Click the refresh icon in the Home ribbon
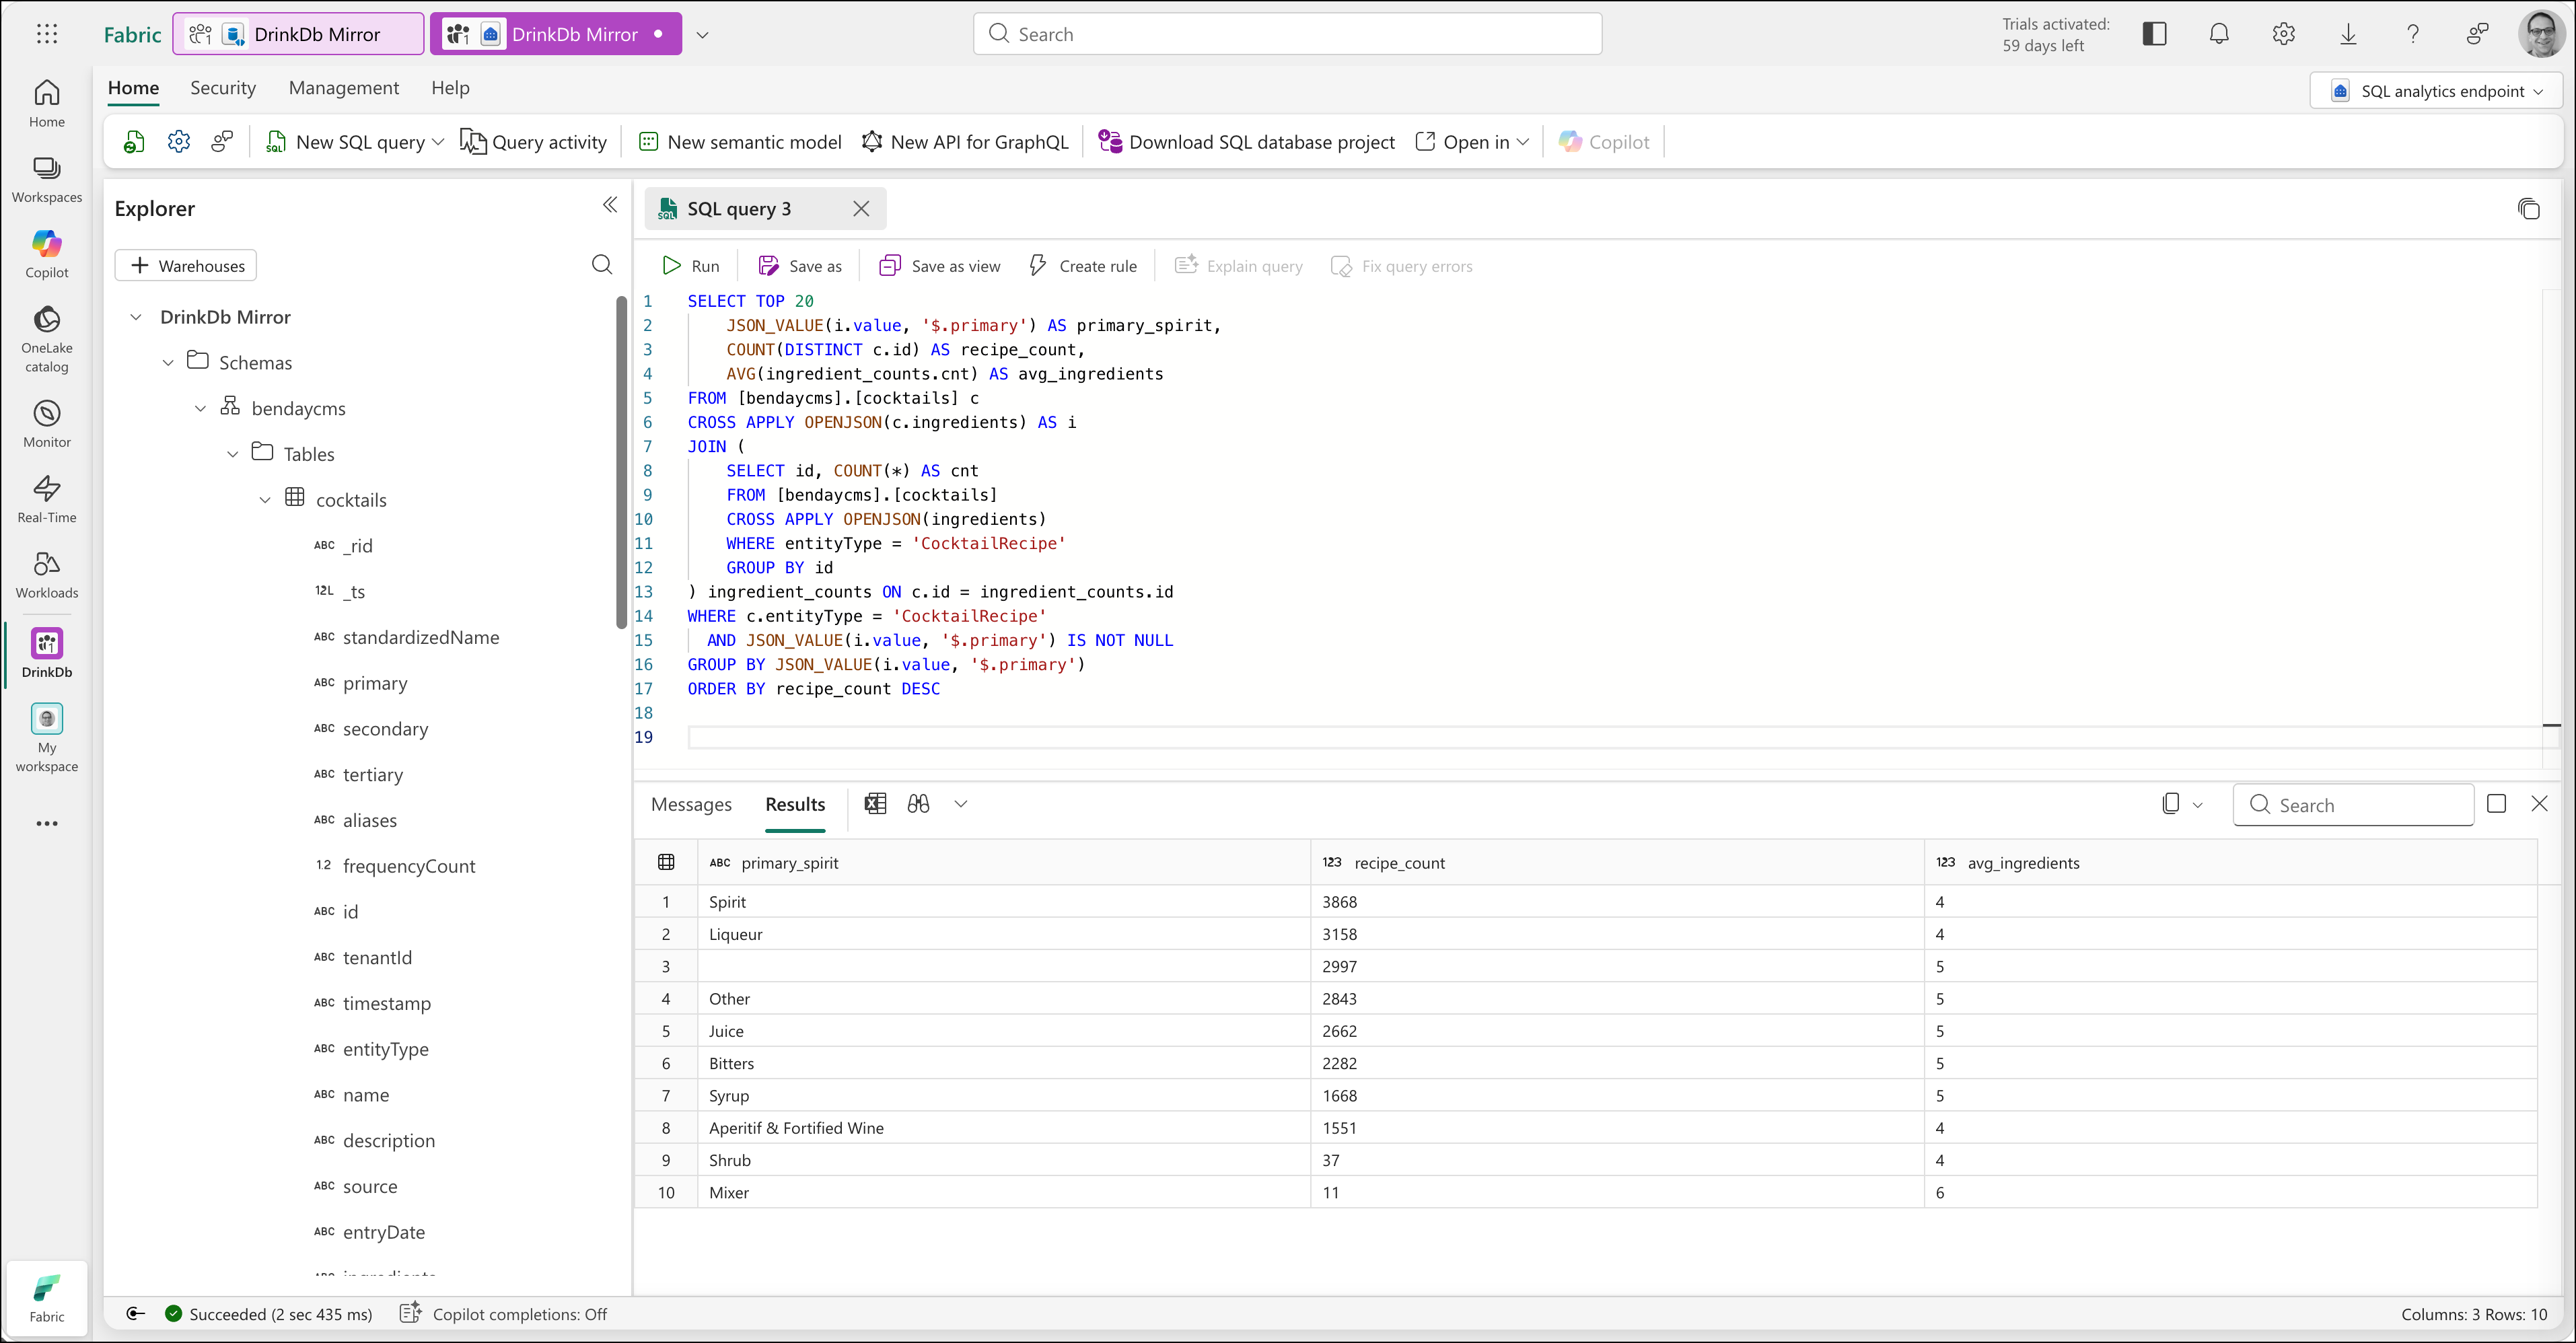Screen dimensions: 2576x1343 coord(134,142)
